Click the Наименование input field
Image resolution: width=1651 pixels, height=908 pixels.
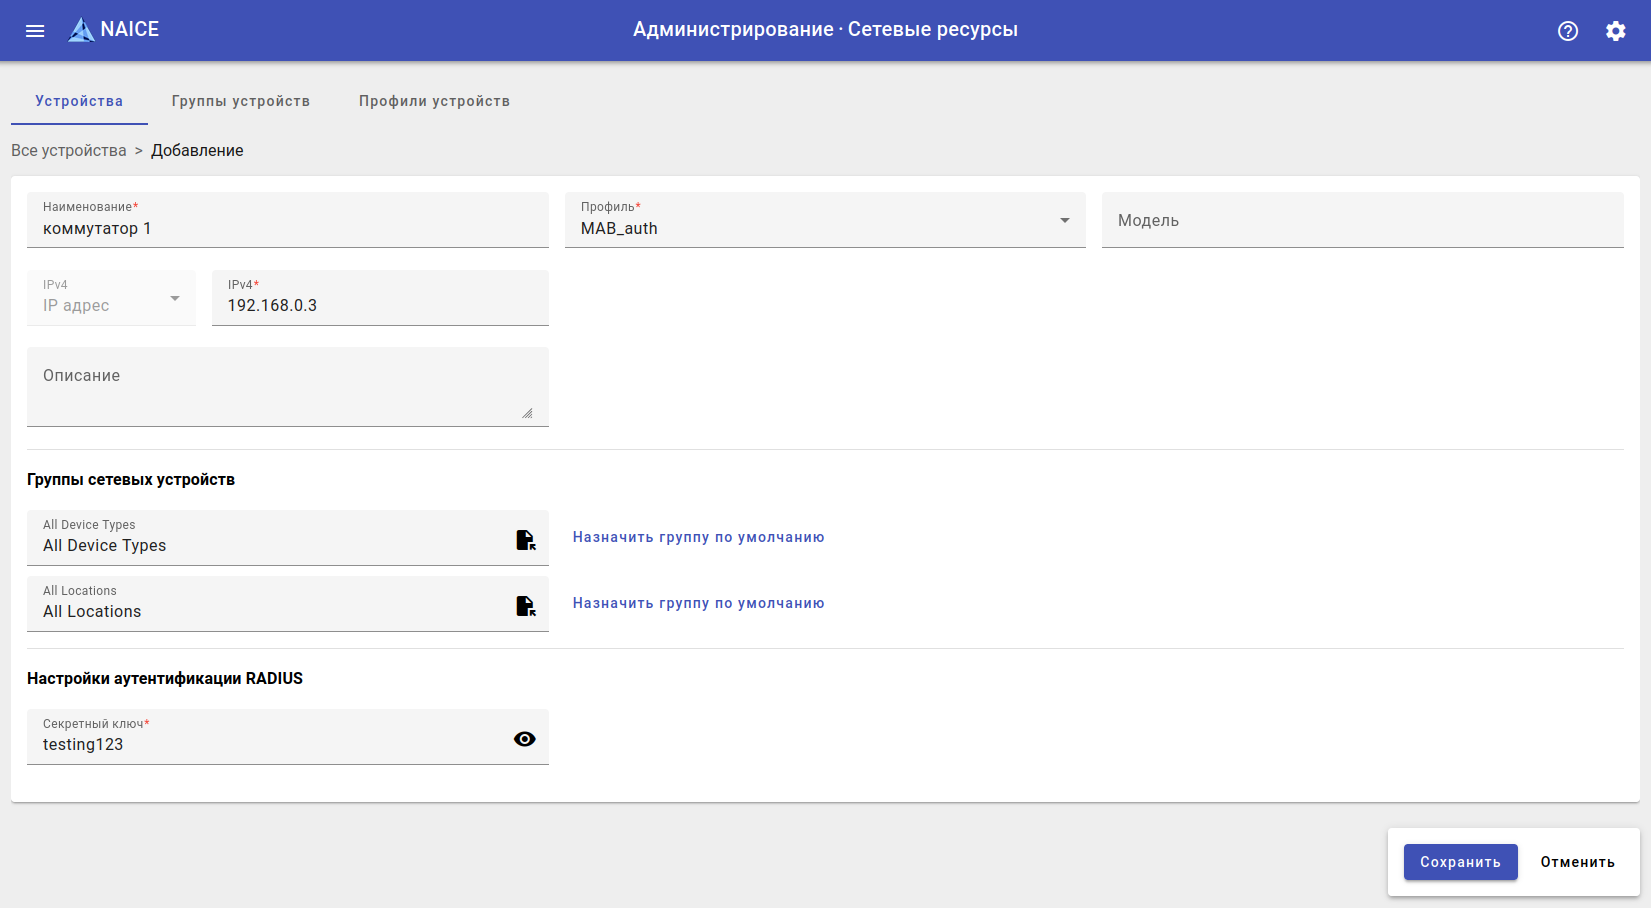click(287, 228)
